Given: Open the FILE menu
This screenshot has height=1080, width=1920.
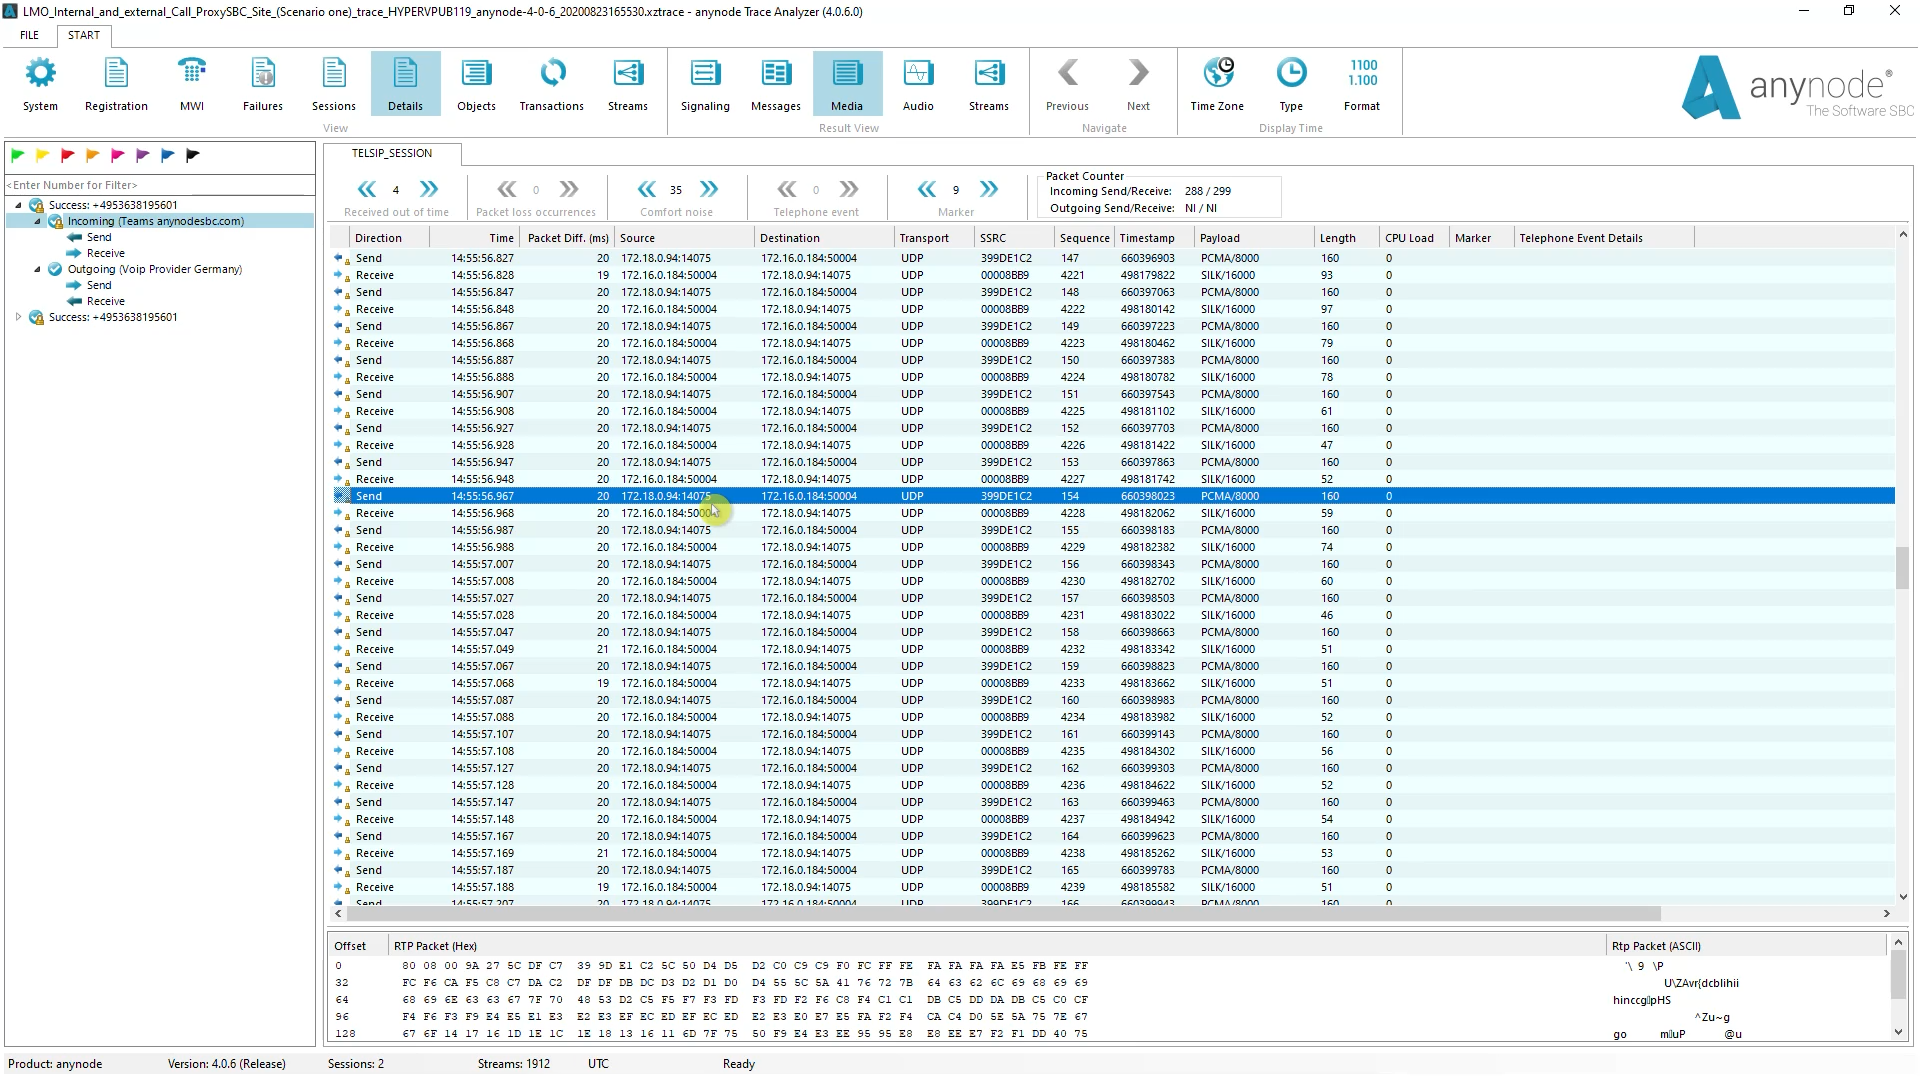Looking at the screenshot, I should coord(30,35).
